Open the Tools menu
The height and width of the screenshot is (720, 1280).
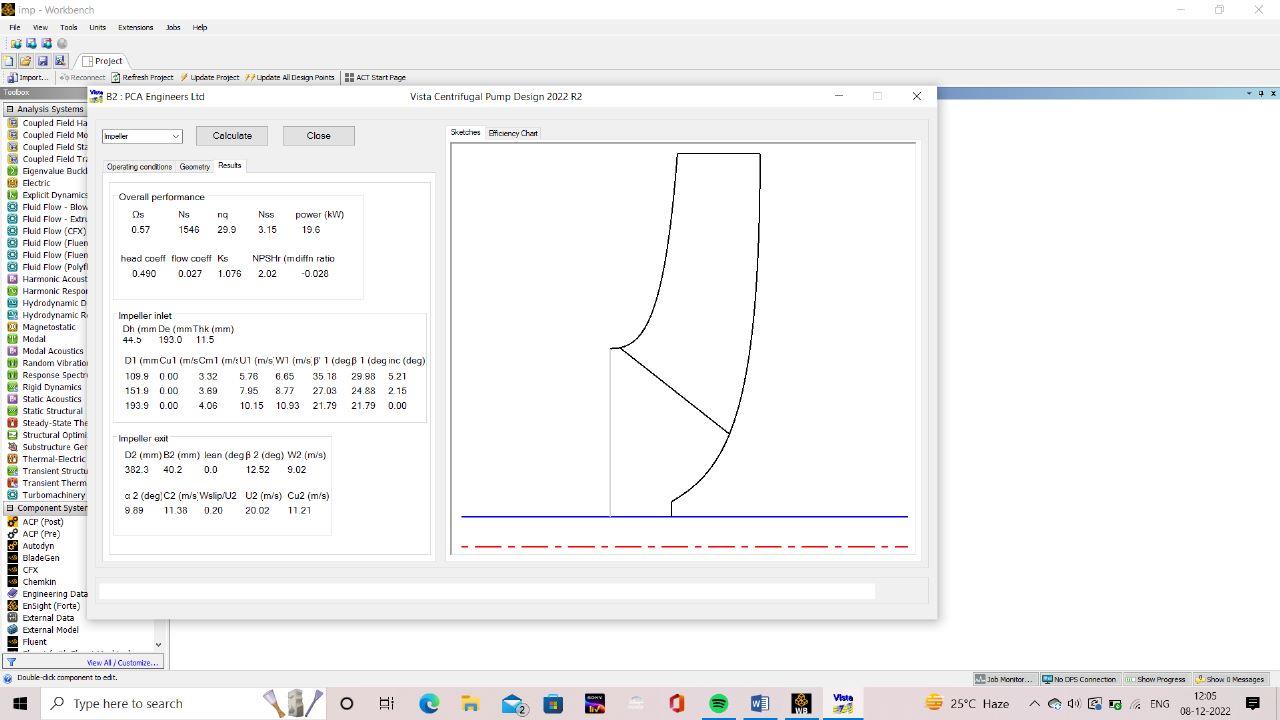[68, 27]
